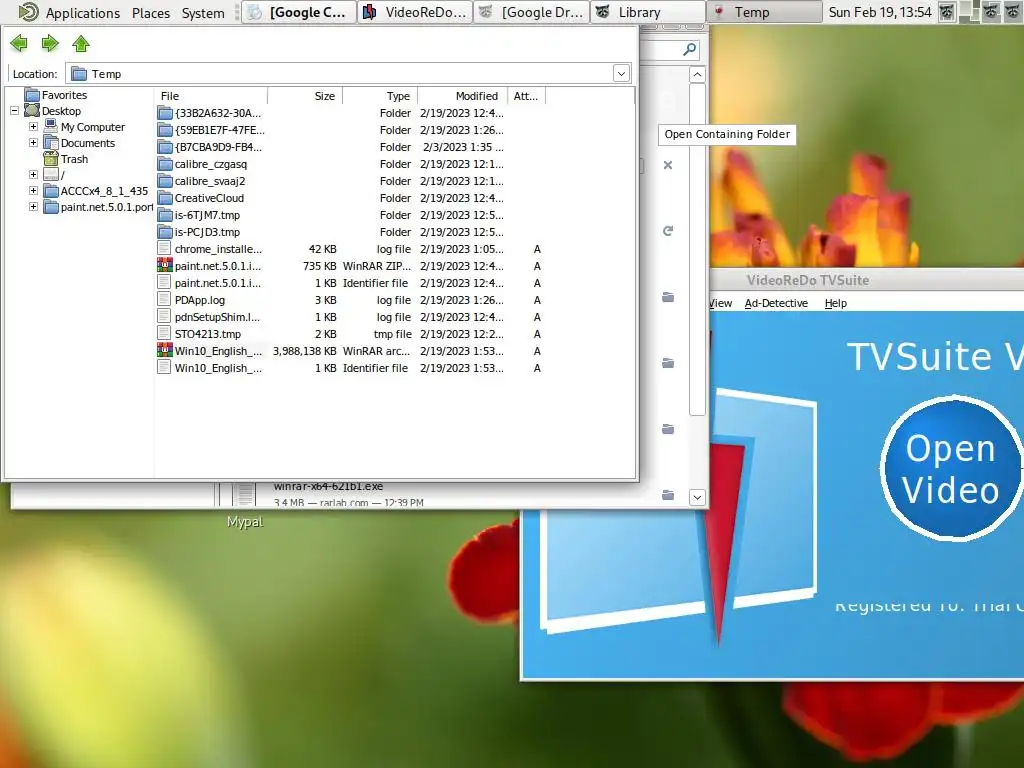This screenshot has height=768, width=1024.
Task: Click the 3,988,138 KB size cell
Action: (x=304, y=351)
